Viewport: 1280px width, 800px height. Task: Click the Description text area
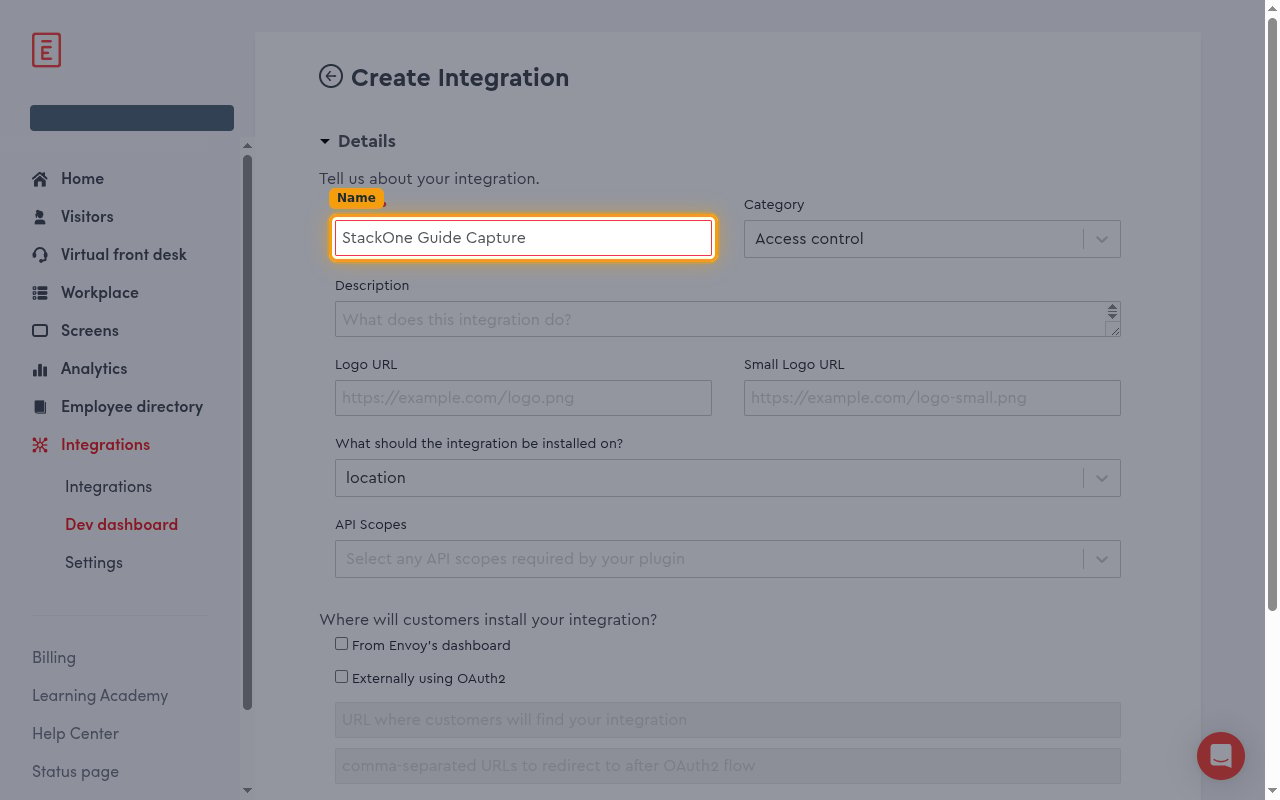tap(727, 319)
